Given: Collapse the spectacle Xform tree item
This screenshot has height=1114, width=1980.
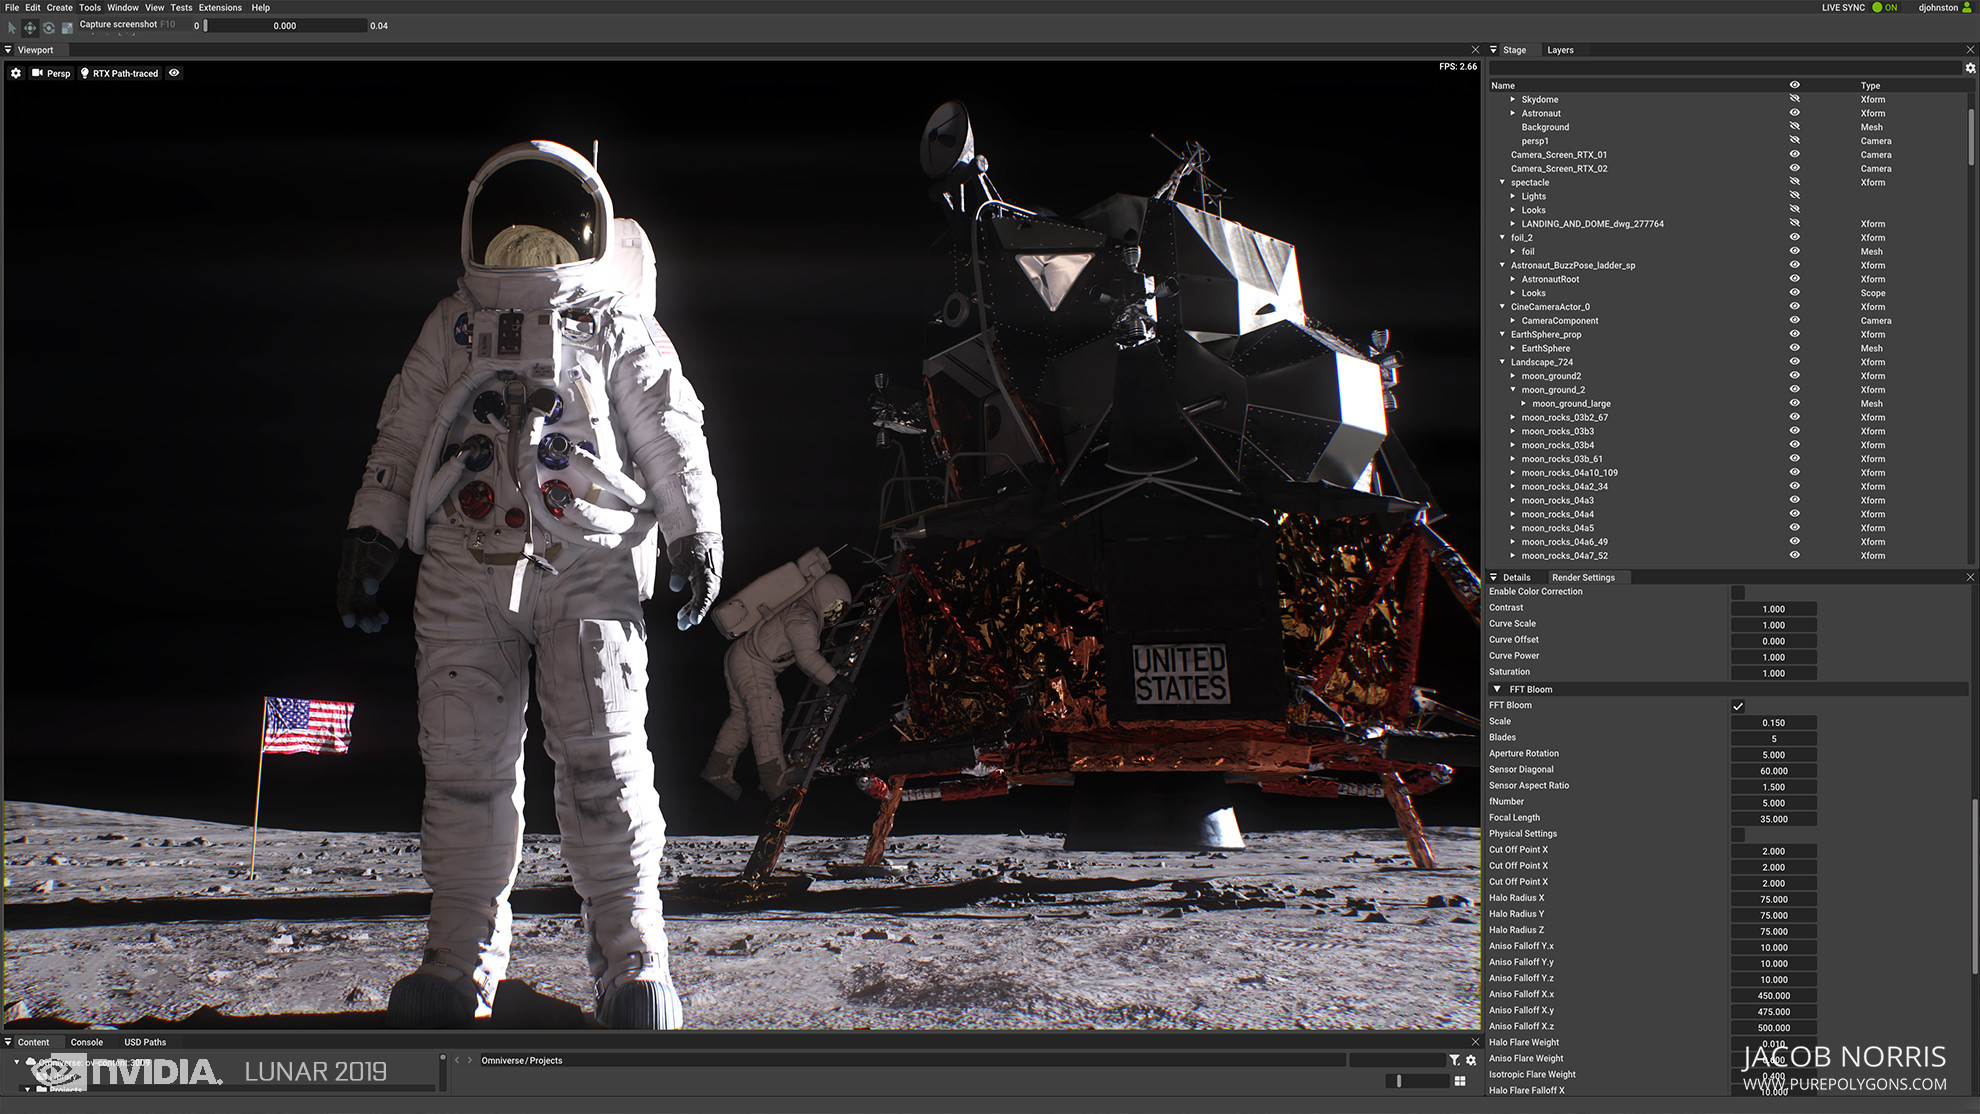Looking at the screenshot, I should [x=1502, y=182].
